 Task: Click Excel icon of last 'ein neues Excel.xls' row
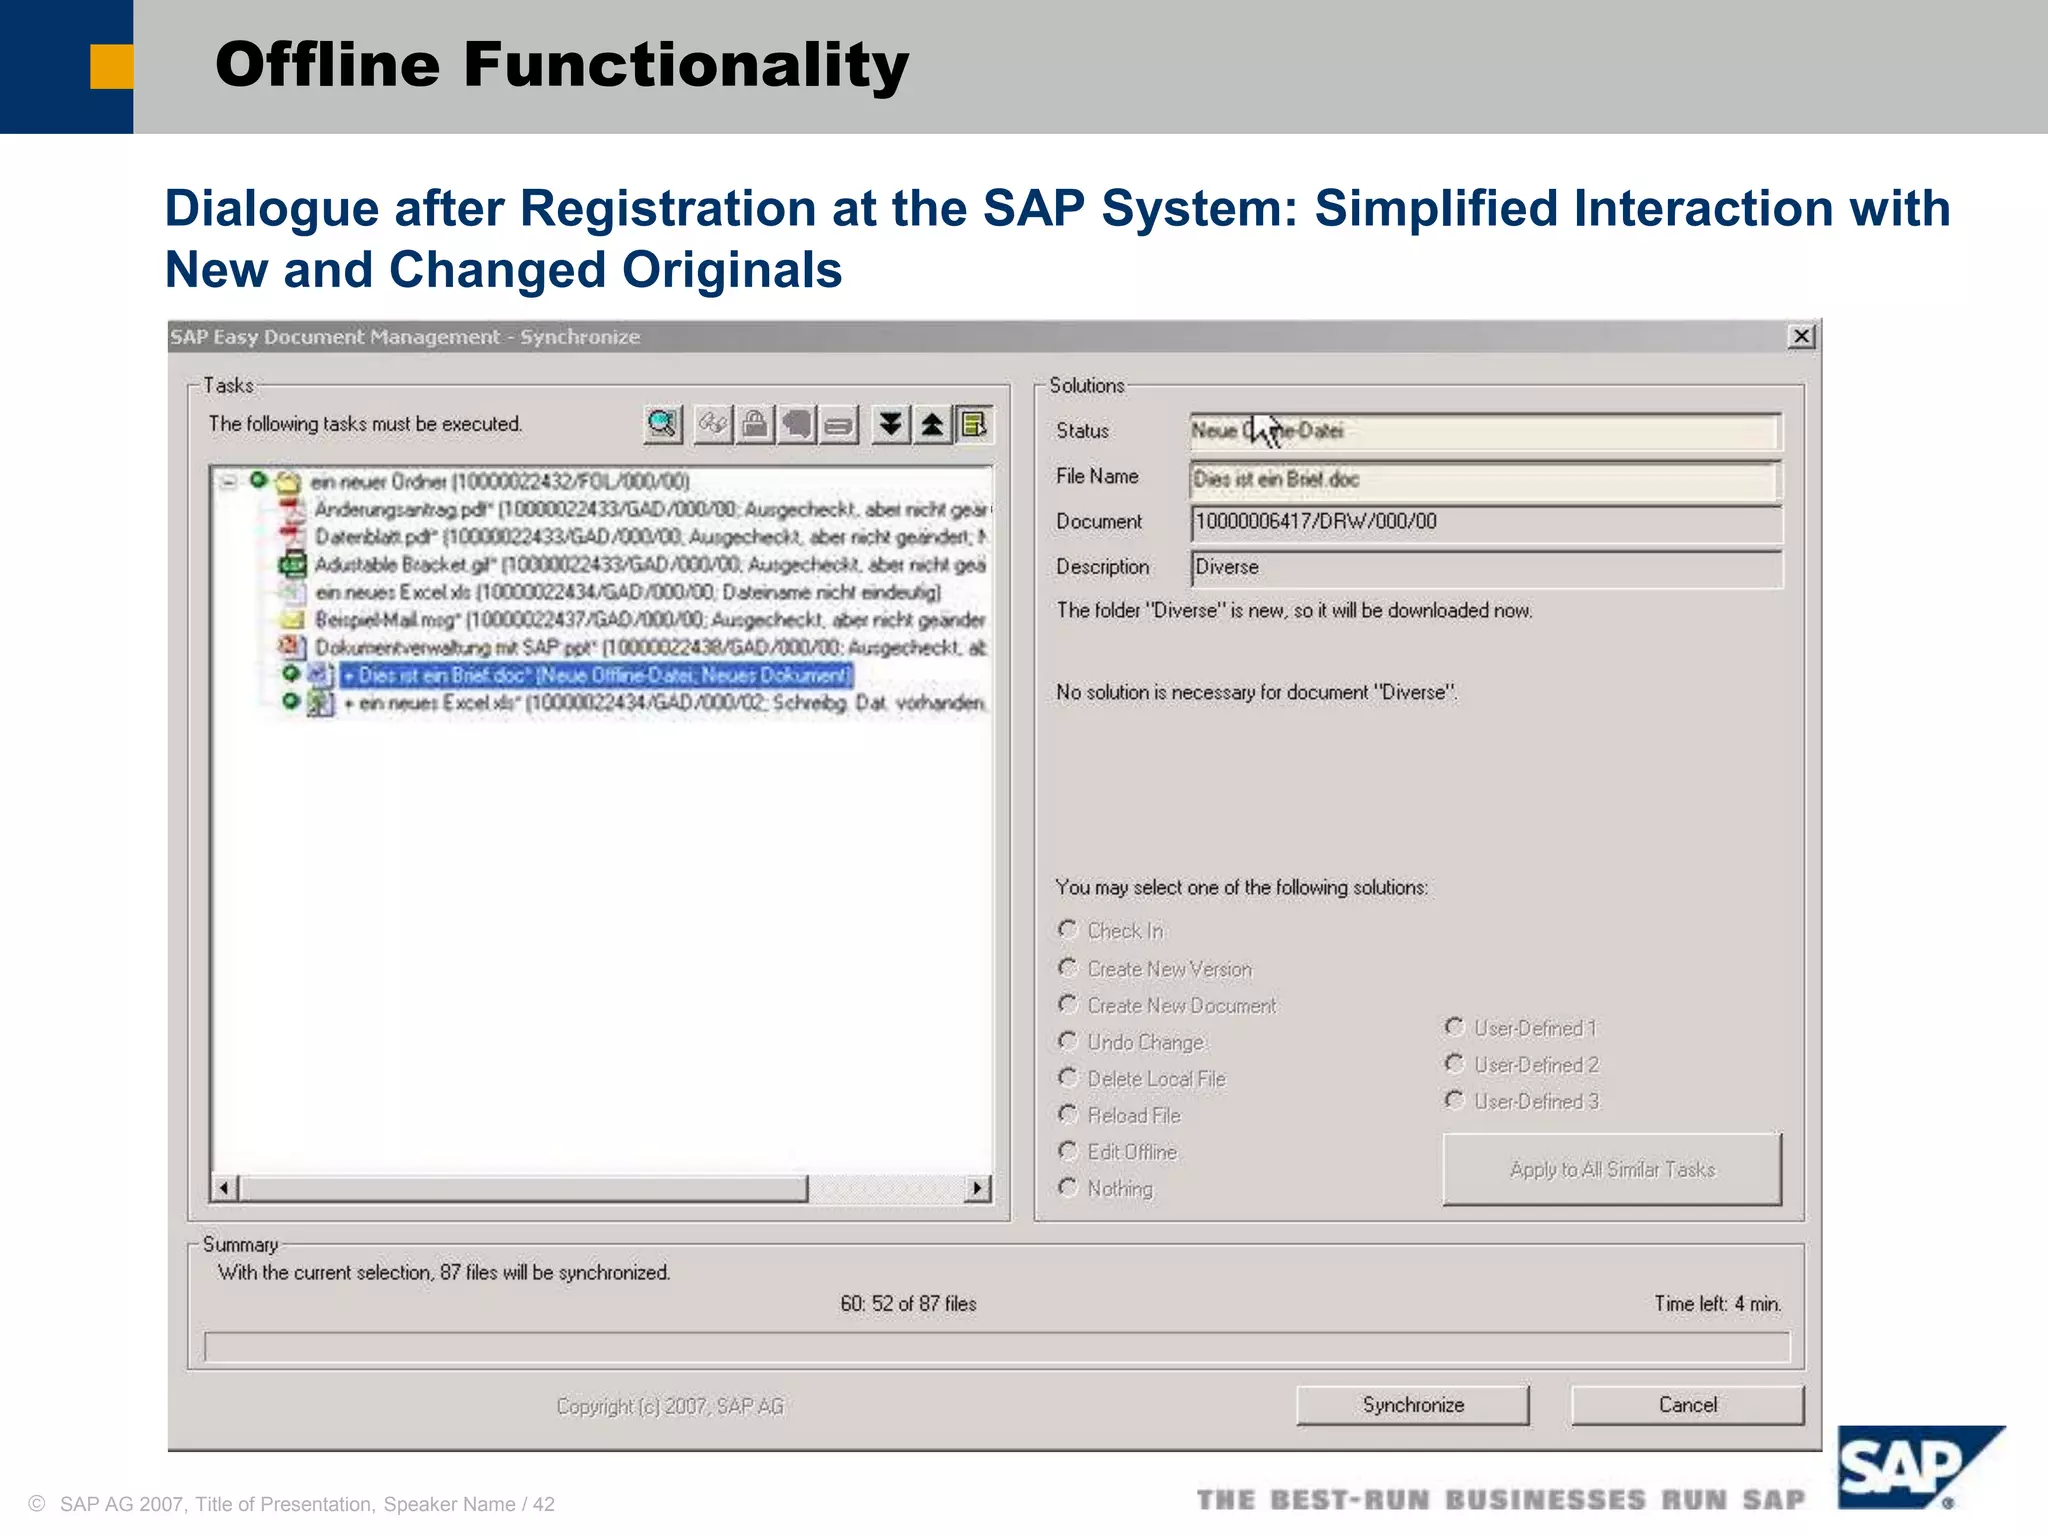tap(320, 704)
